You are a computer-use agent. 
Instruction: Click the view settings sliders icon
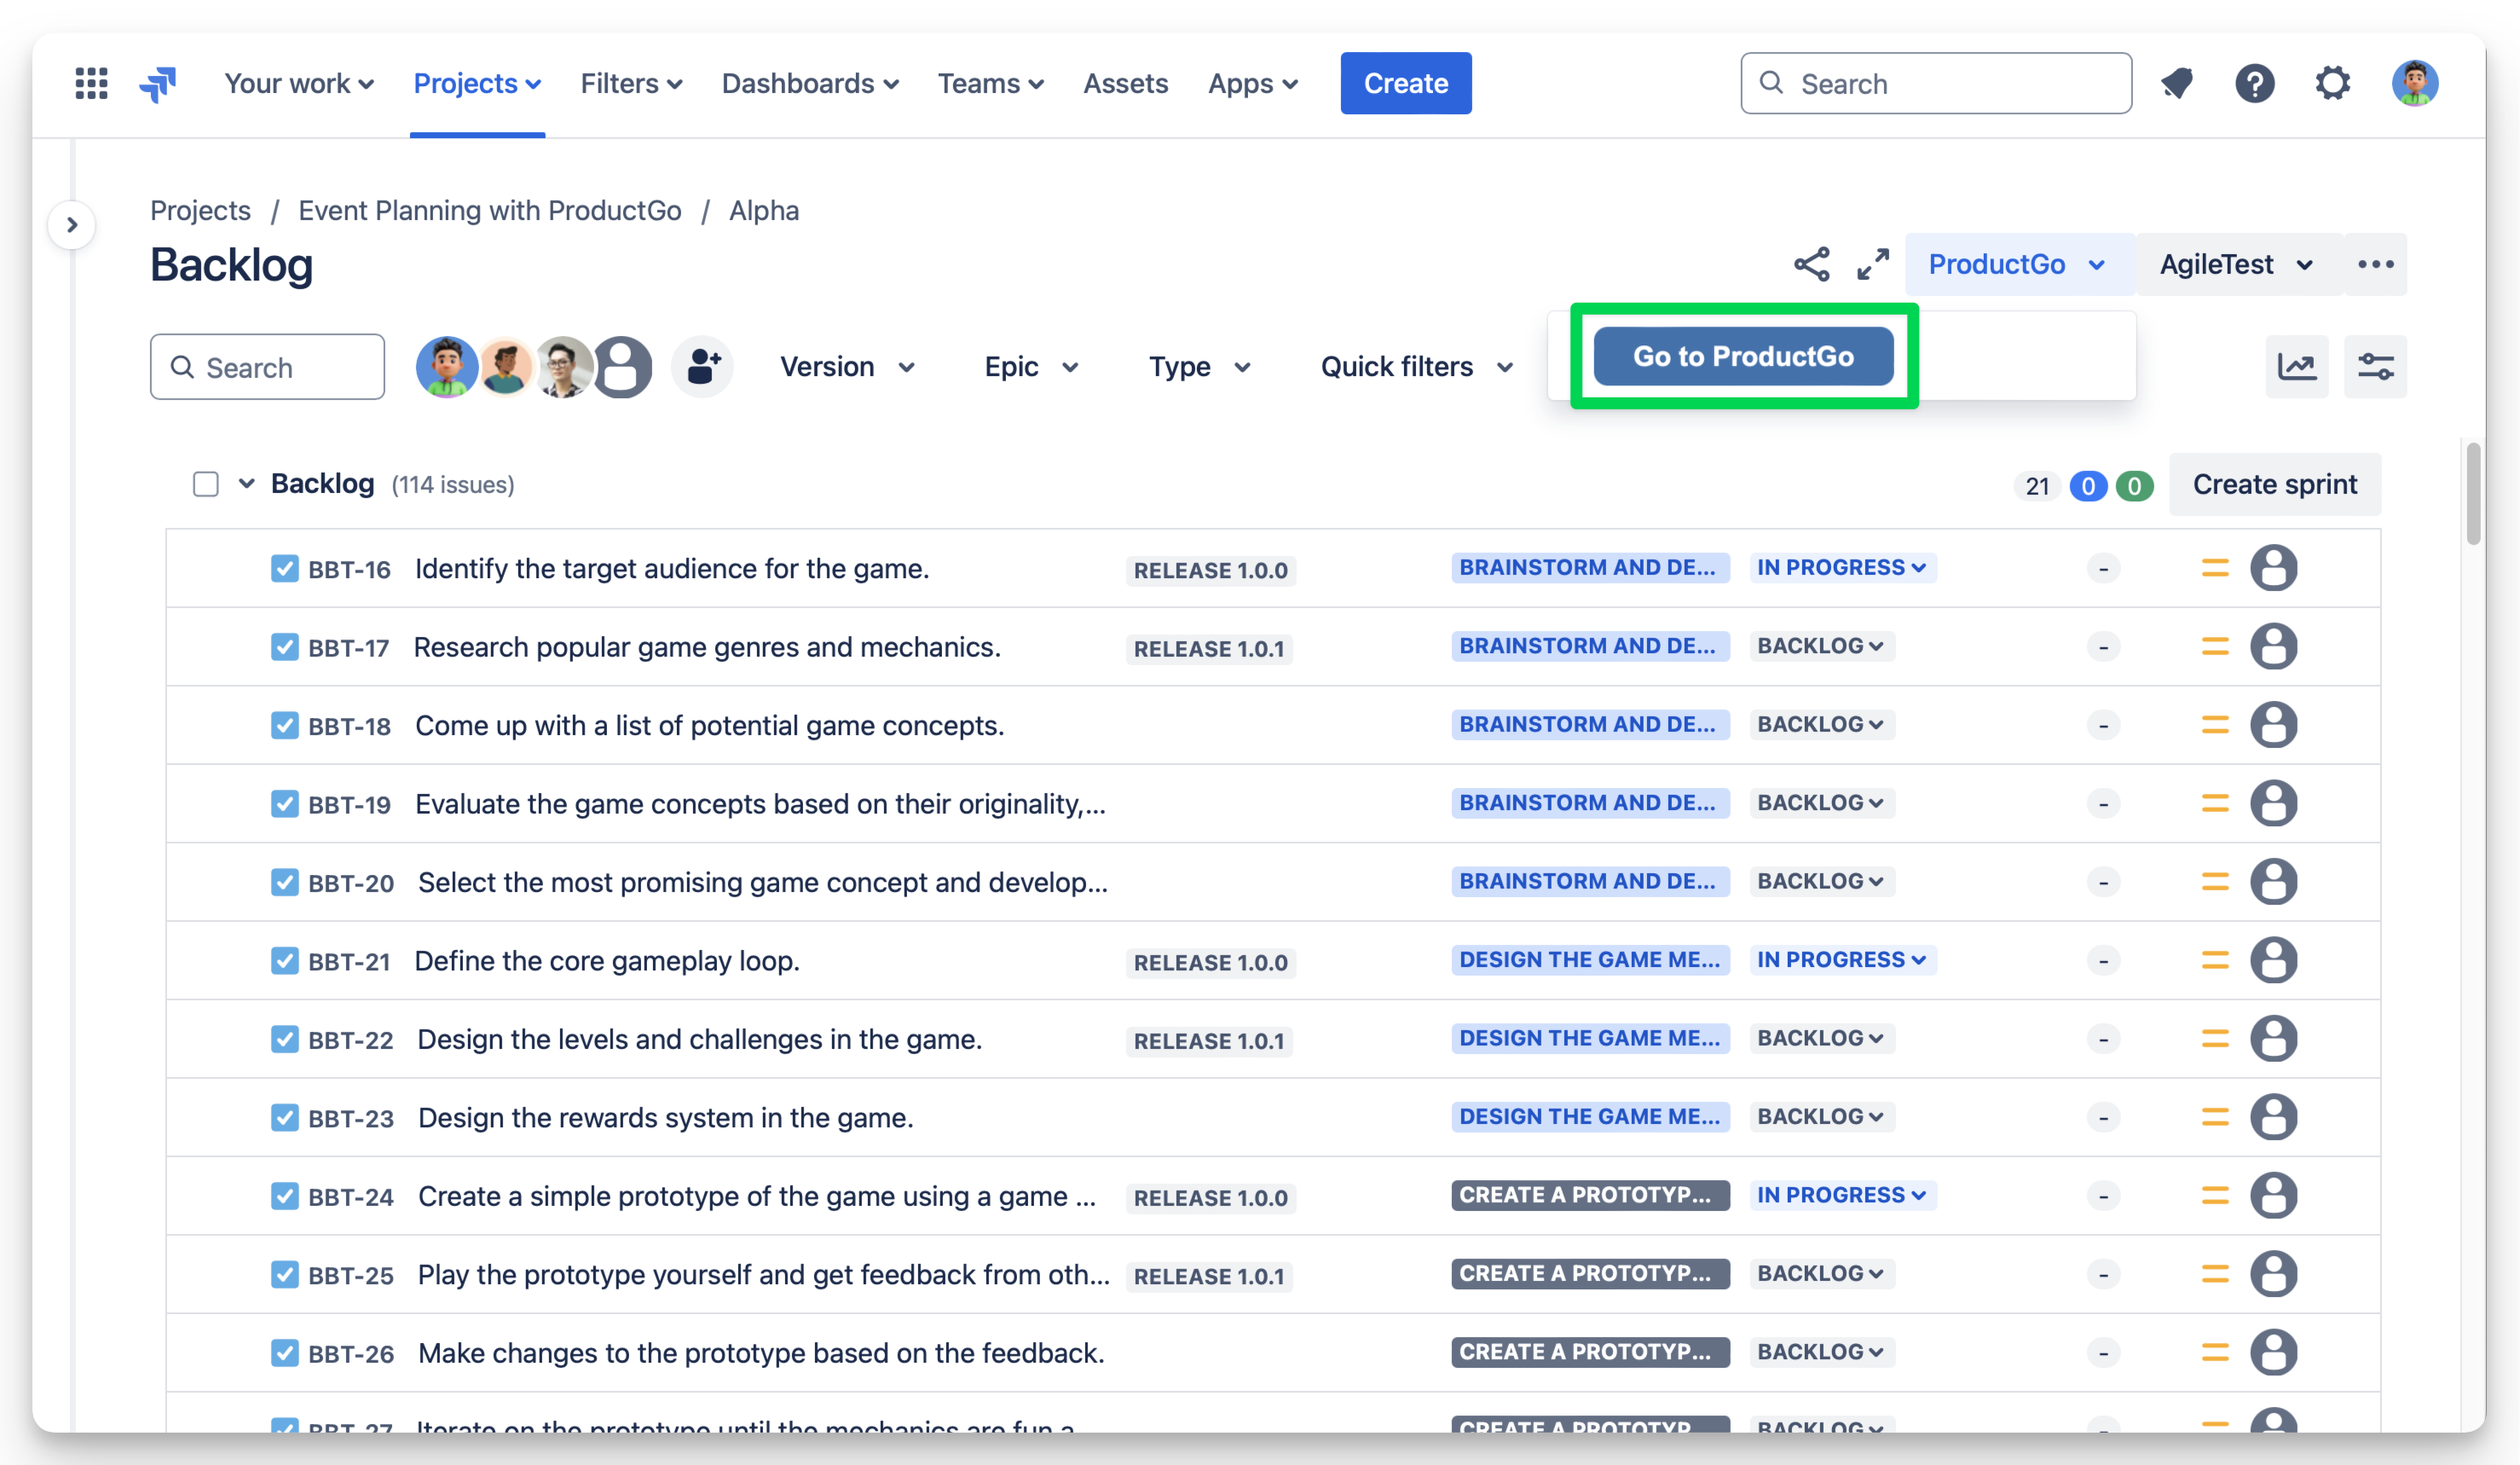pos(2376,366)
